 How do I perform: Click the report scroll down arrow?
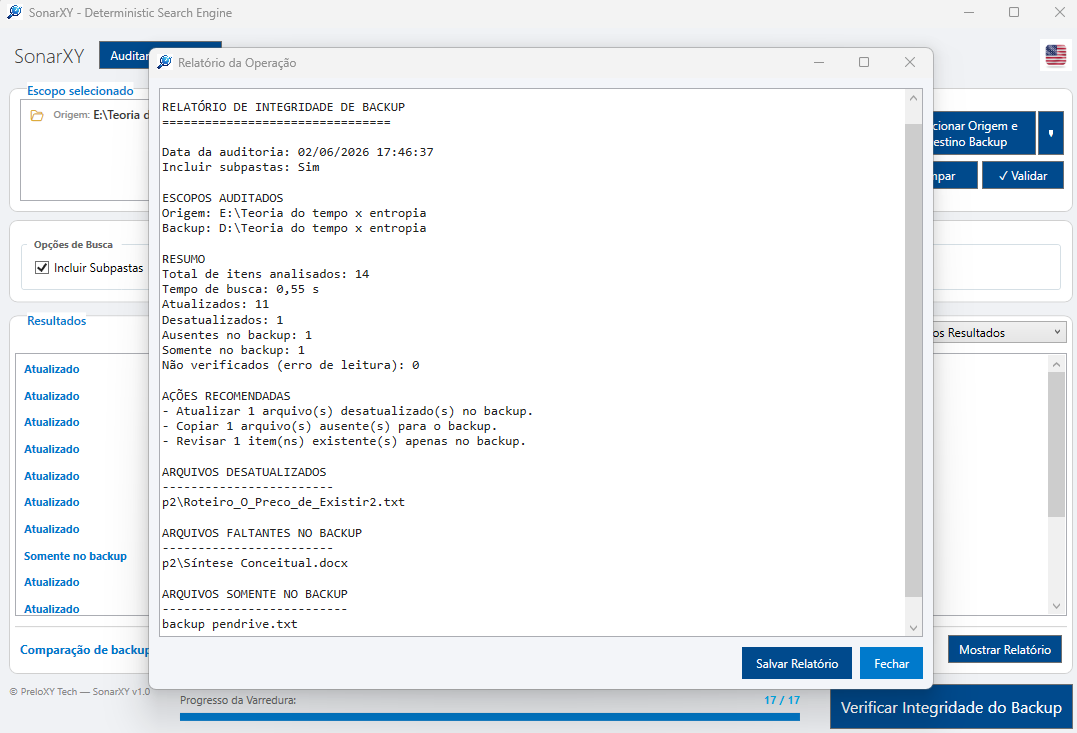[914, 627]
